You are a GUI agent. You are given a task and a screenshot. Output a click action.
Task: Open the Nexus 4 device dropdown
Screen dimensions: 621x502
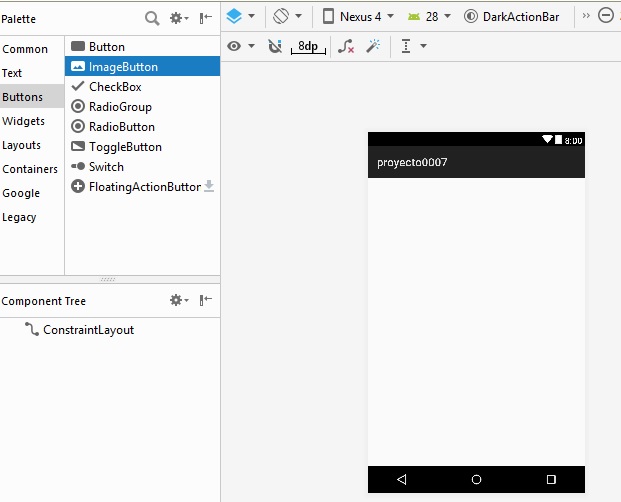pyautogui.click(x=357, y=17)
